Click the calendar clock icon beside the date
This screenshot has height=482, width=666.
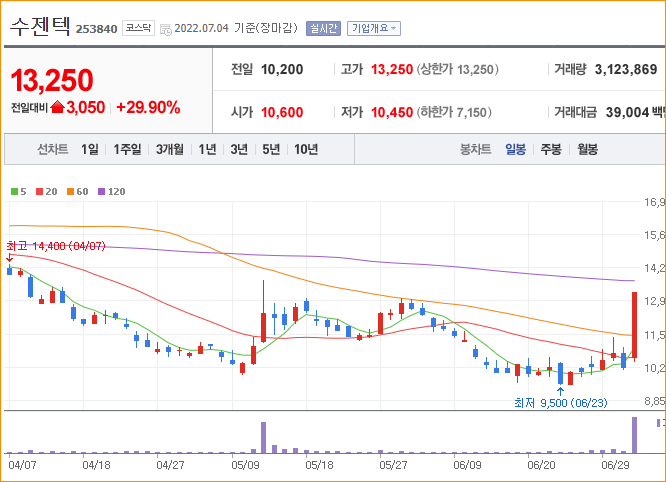click(x=166, y=29)
